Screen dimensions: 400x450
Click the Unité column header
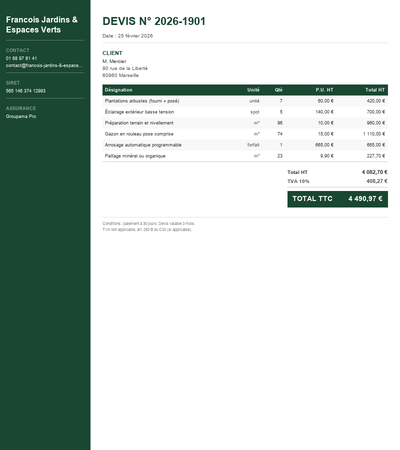pyautogui.click(x=253, y=90)
